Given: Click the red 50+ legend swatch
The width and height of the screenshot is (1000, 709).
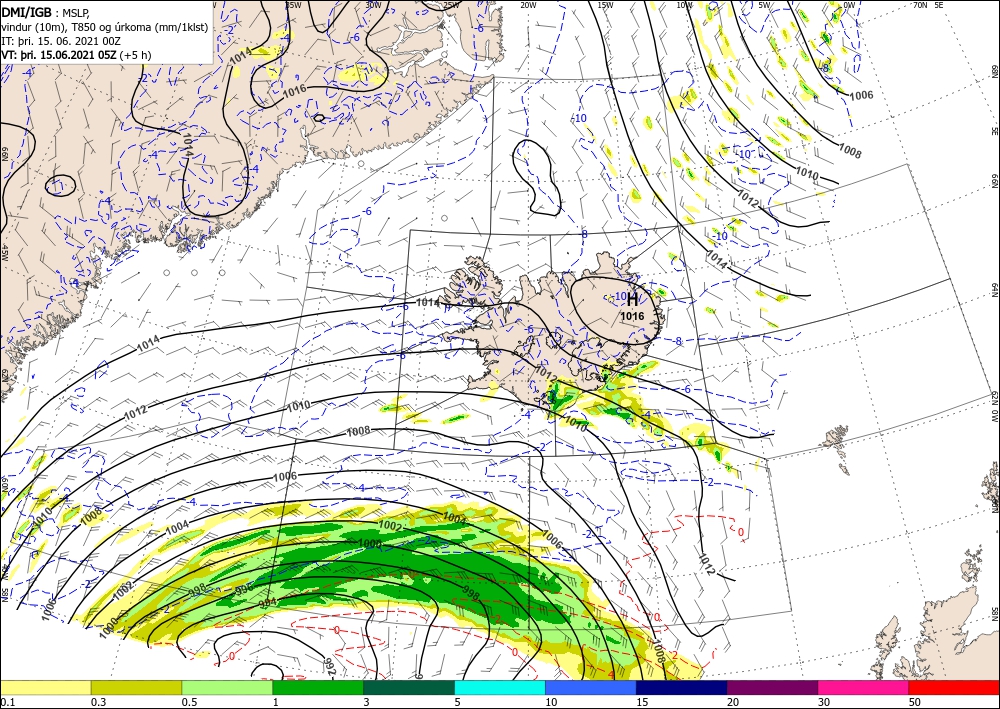Looking at the screenshot, I should click(x=954, y=687).
